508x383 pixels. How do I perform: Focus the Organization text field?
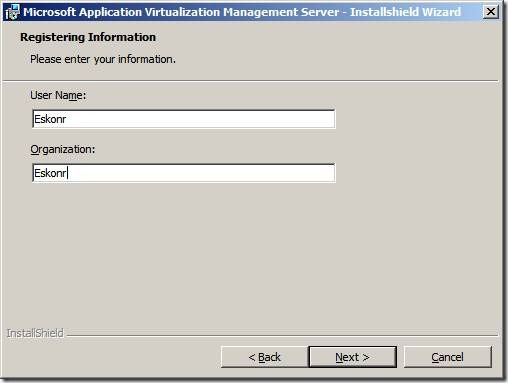point(184,173)
